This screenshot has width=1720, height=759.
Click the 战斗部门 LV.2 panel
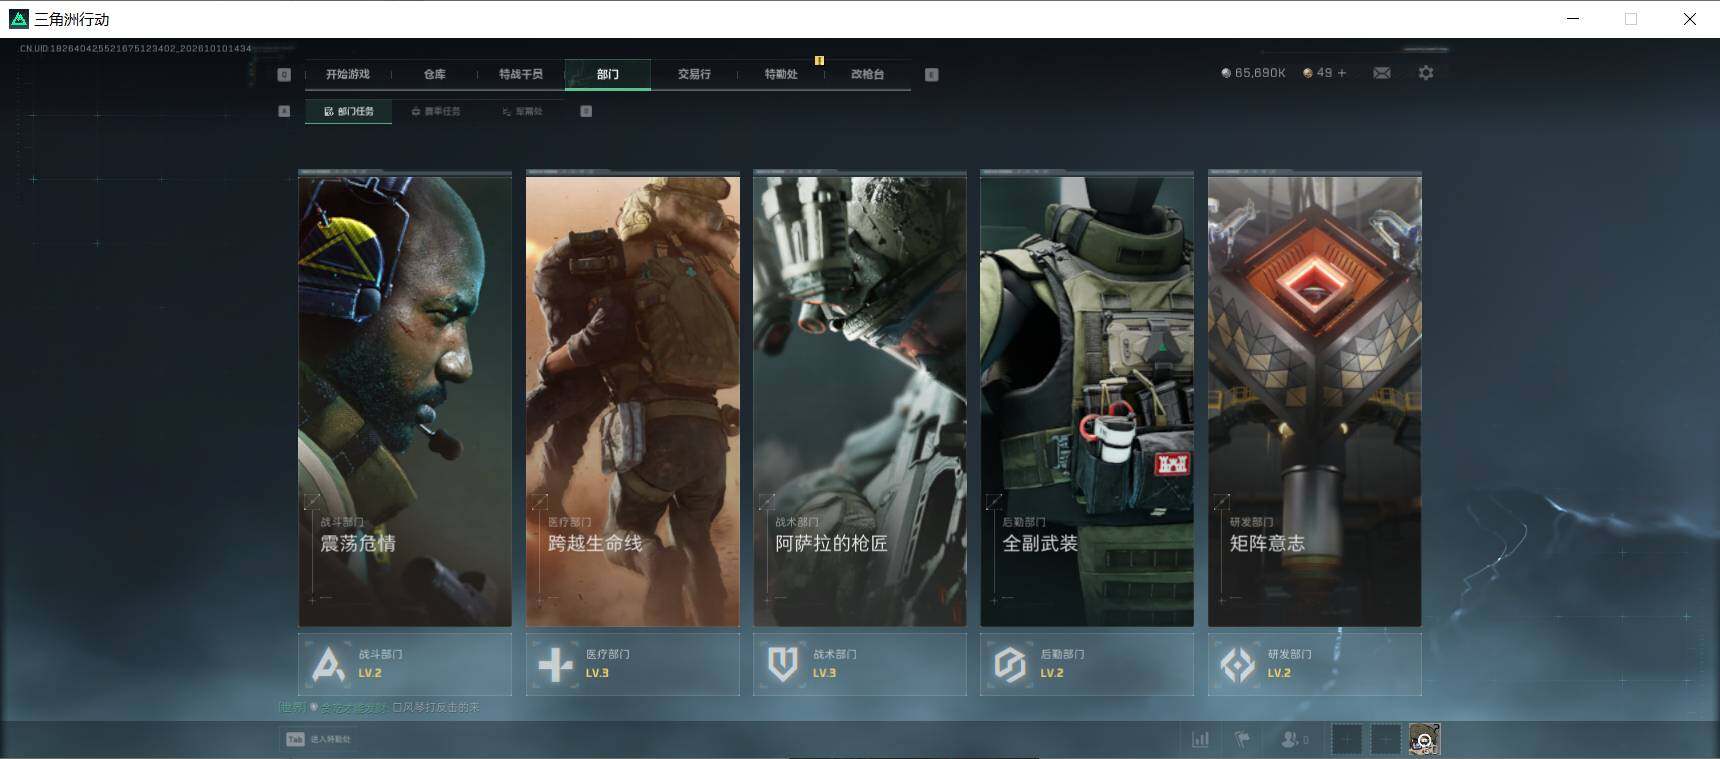point(405,664)
